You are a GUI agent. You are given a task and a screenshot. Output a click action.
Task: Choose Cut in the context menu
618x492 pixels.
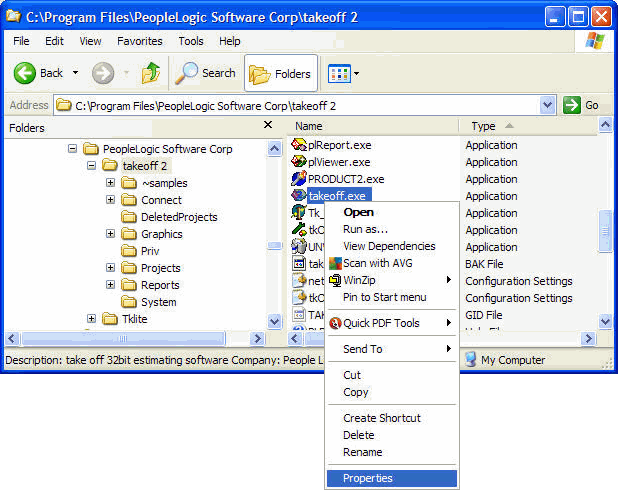click(x=392, y=375)
